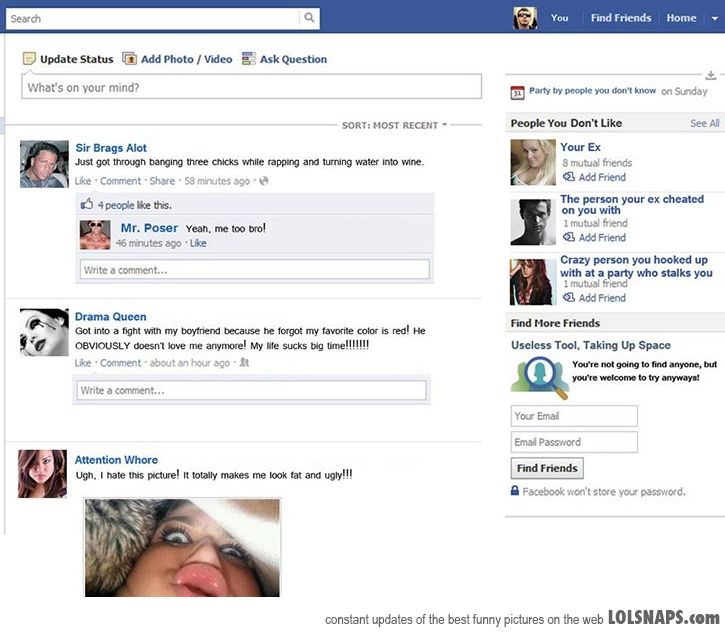The height and width of the screenshot is (637, 725).
Task: Click the Email Password field
Action: [x=574, y=442]
